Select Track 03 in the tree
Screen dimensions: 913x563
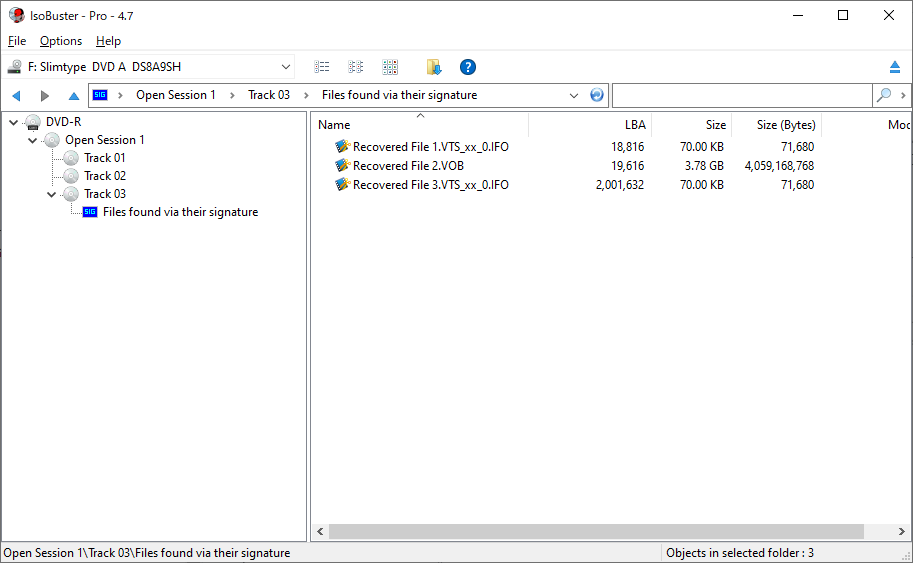pos(105,194)
